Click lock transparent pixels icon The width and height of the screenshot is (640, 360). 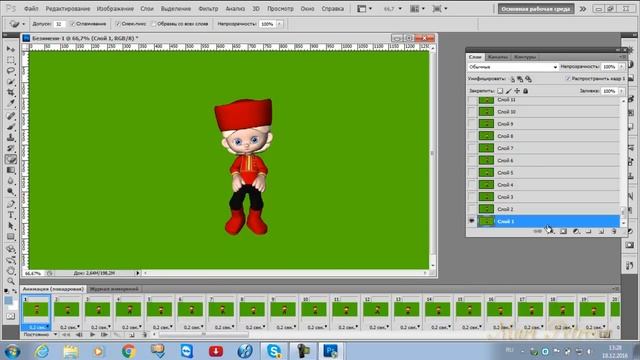click(x=500, y=91)
